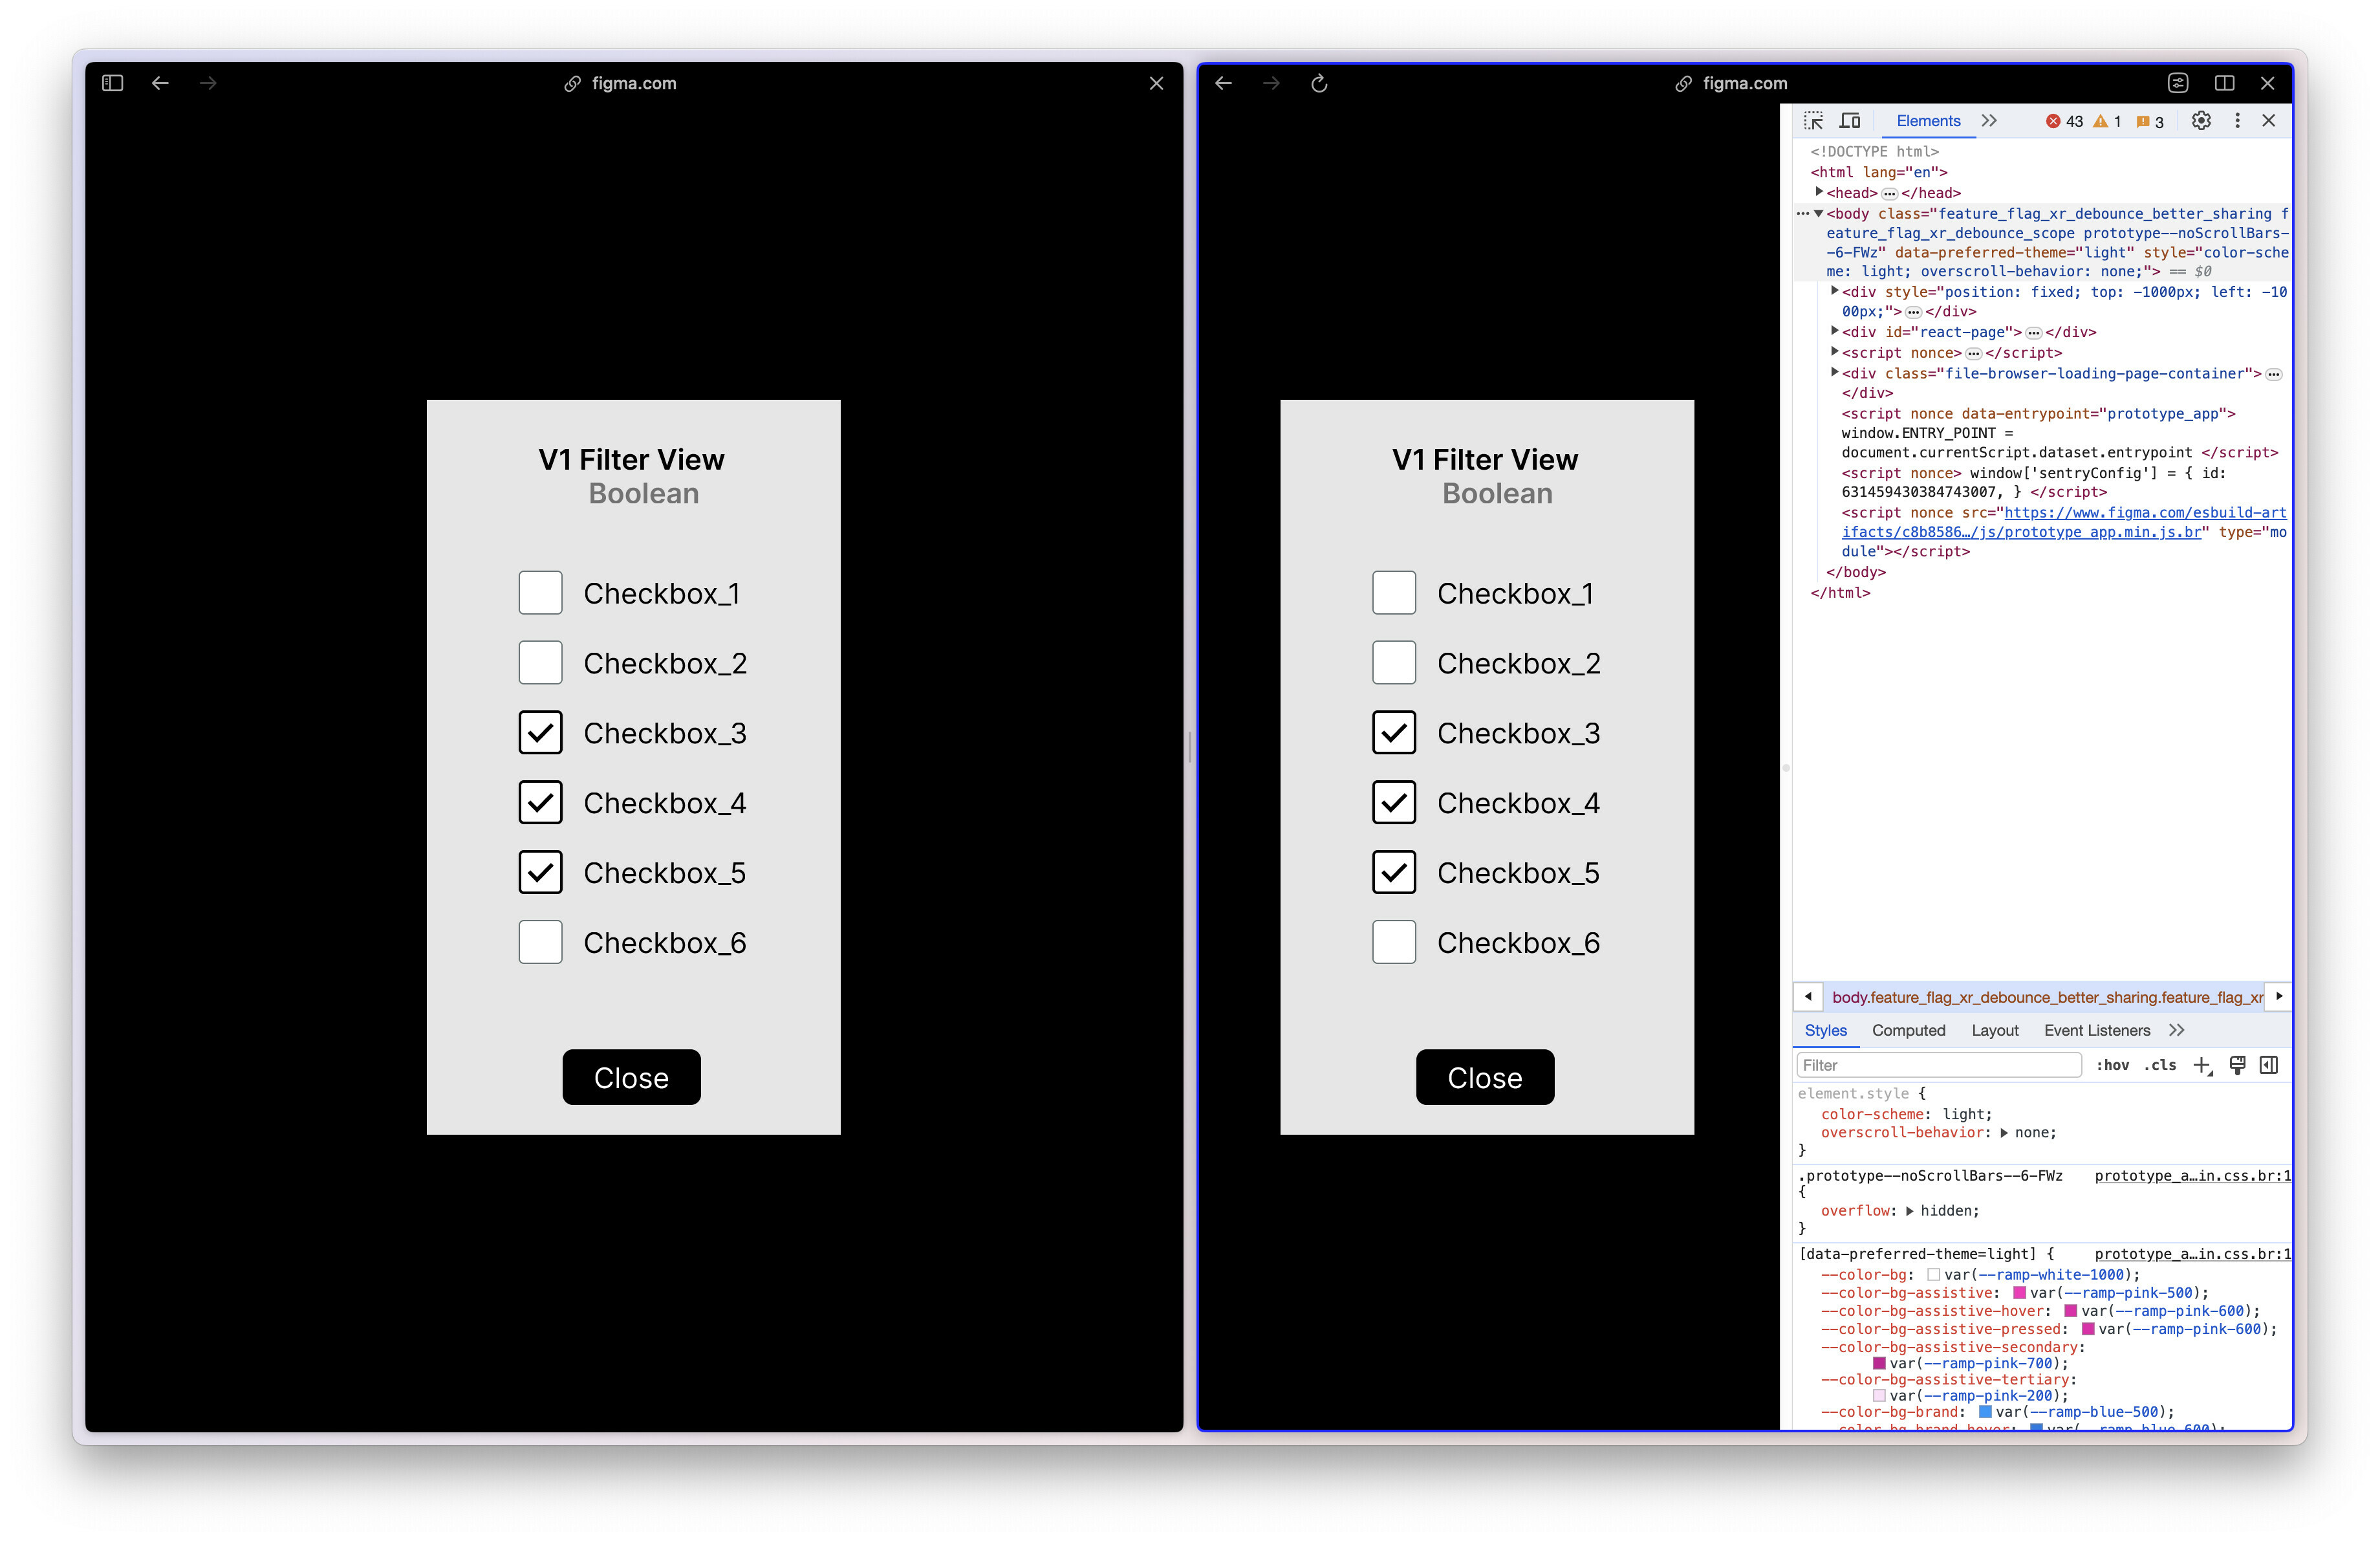This screenshot has width=2380, height=1541.
Task: Expand overflow hidden value triangle
Action: point(1910,1211)
